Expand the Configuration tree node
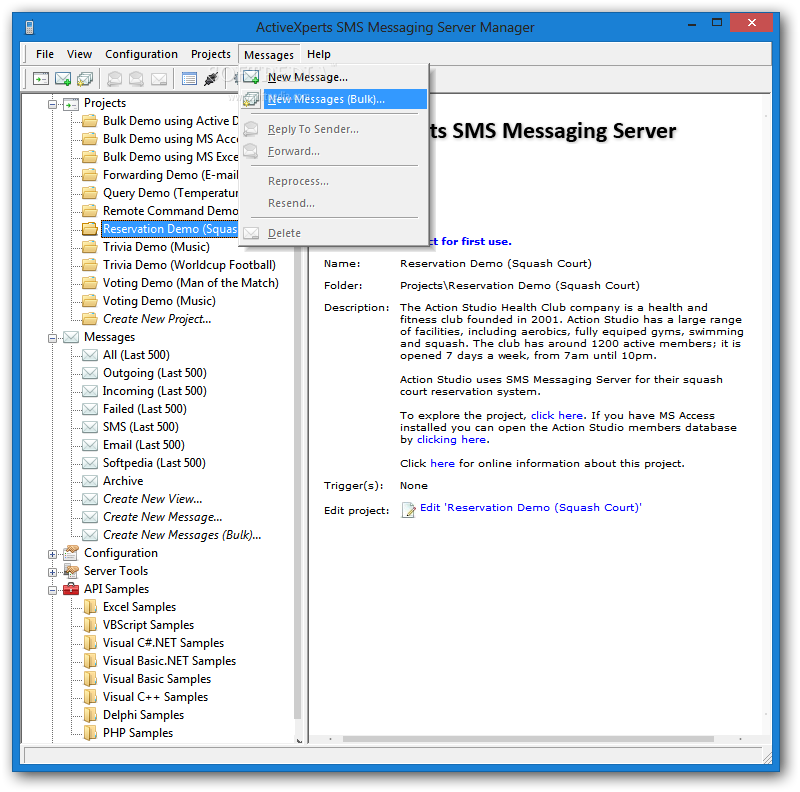The image size is (800, 792). (52, 554)
